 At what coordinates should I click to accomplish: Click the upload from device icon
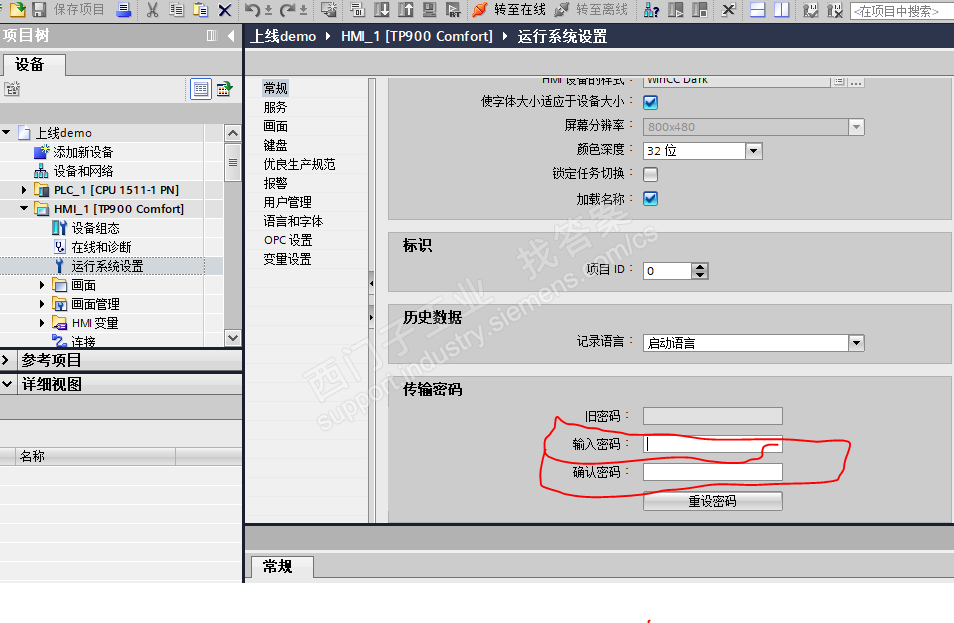[405, 9]
